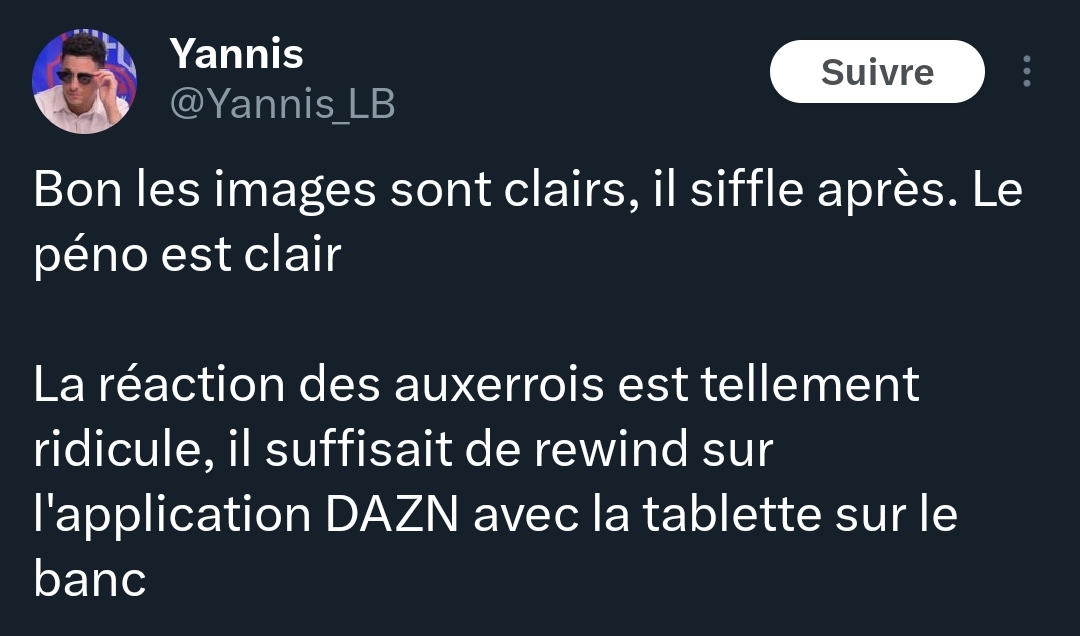
Task: Click the word images in the first line
Action: point(295,191)
